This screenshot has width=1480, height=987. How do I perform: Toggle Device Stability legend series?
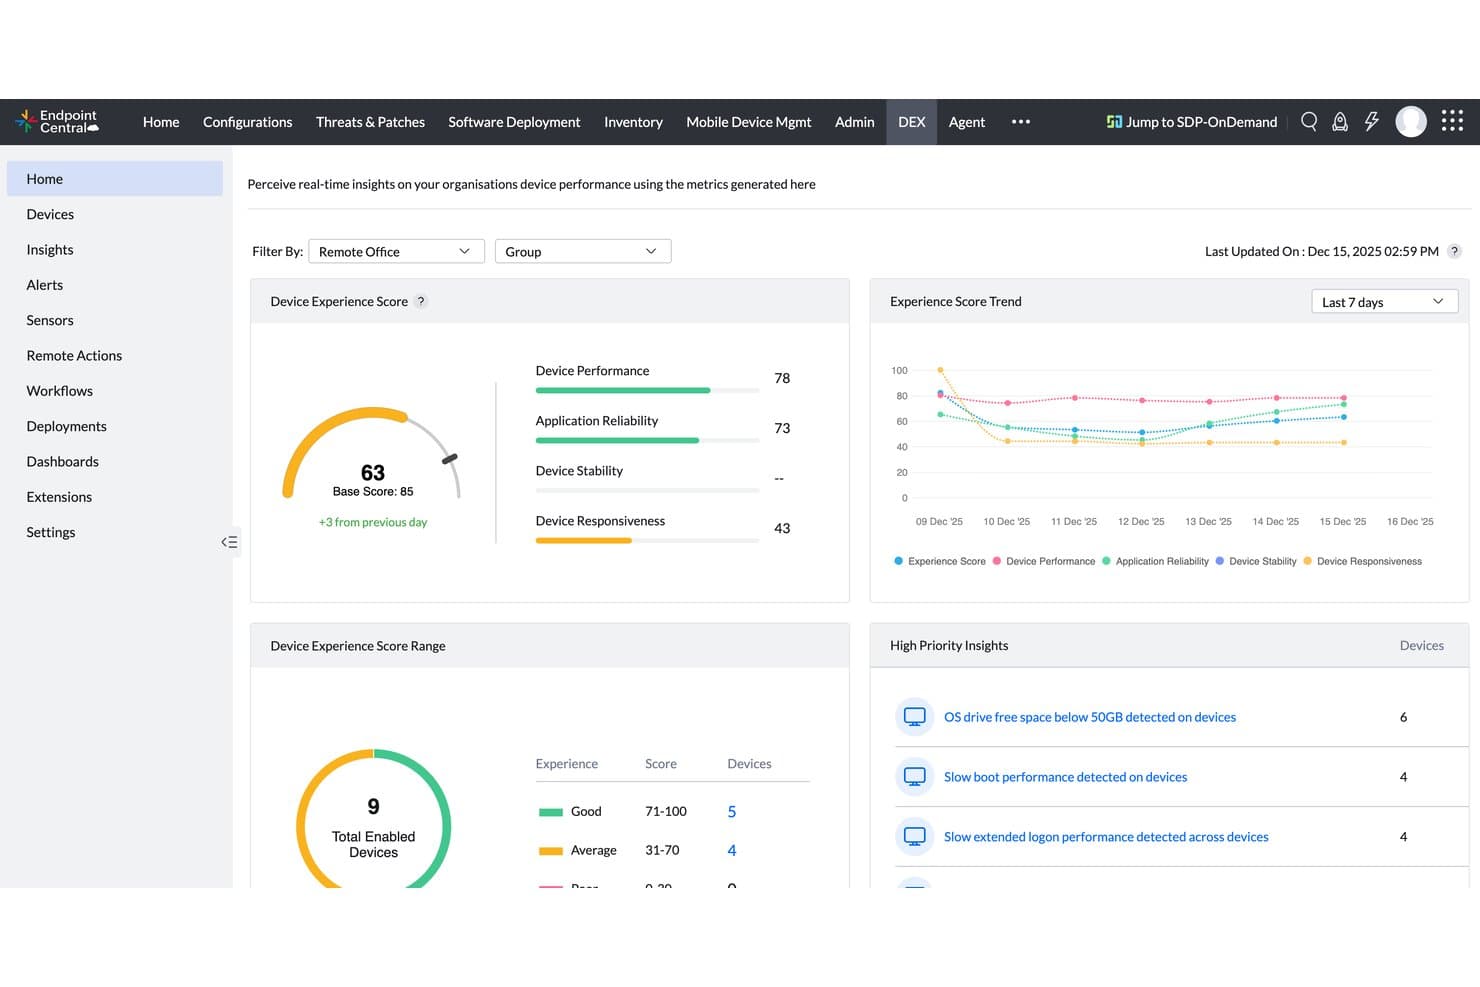[1256, 561]
